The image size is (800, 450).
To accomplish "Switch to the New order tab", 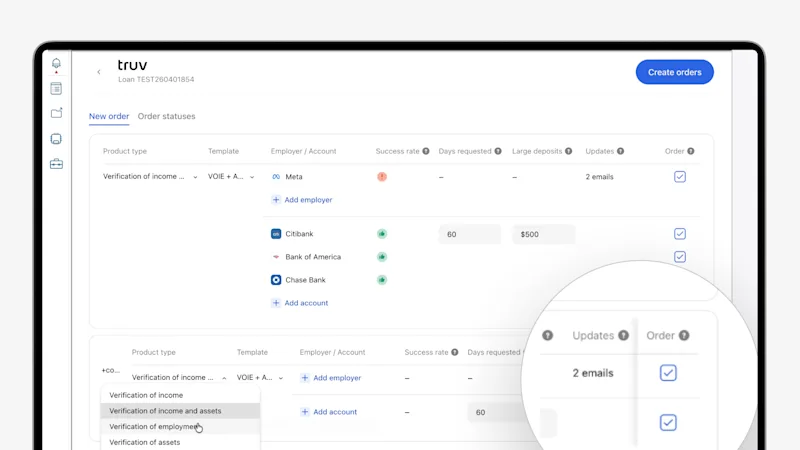I will coord(109,116).
